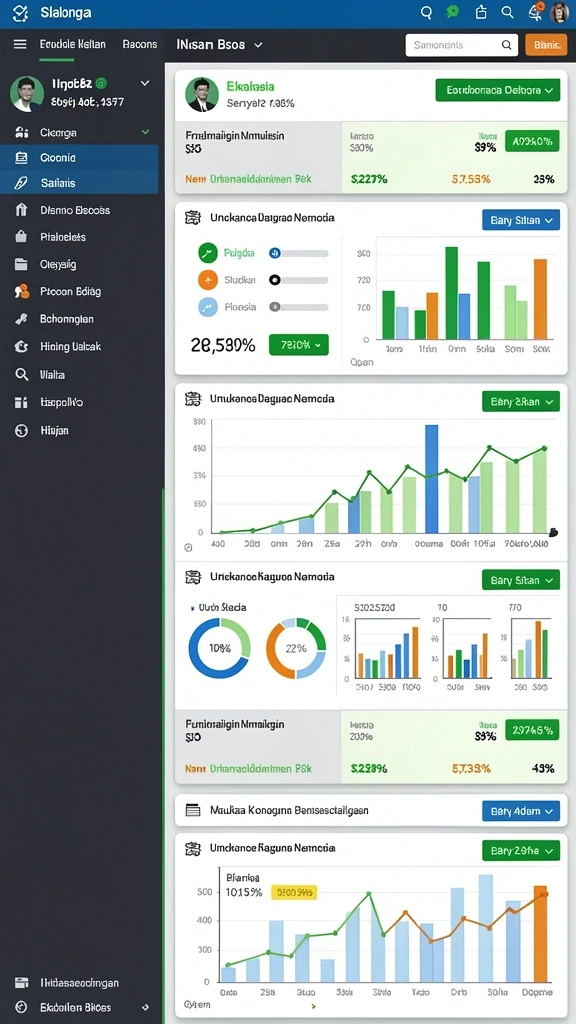Viewport: 576px width, 1024px height.
Task: Toggle the Studkar slider switch
Action: click(x=298, y=280)
